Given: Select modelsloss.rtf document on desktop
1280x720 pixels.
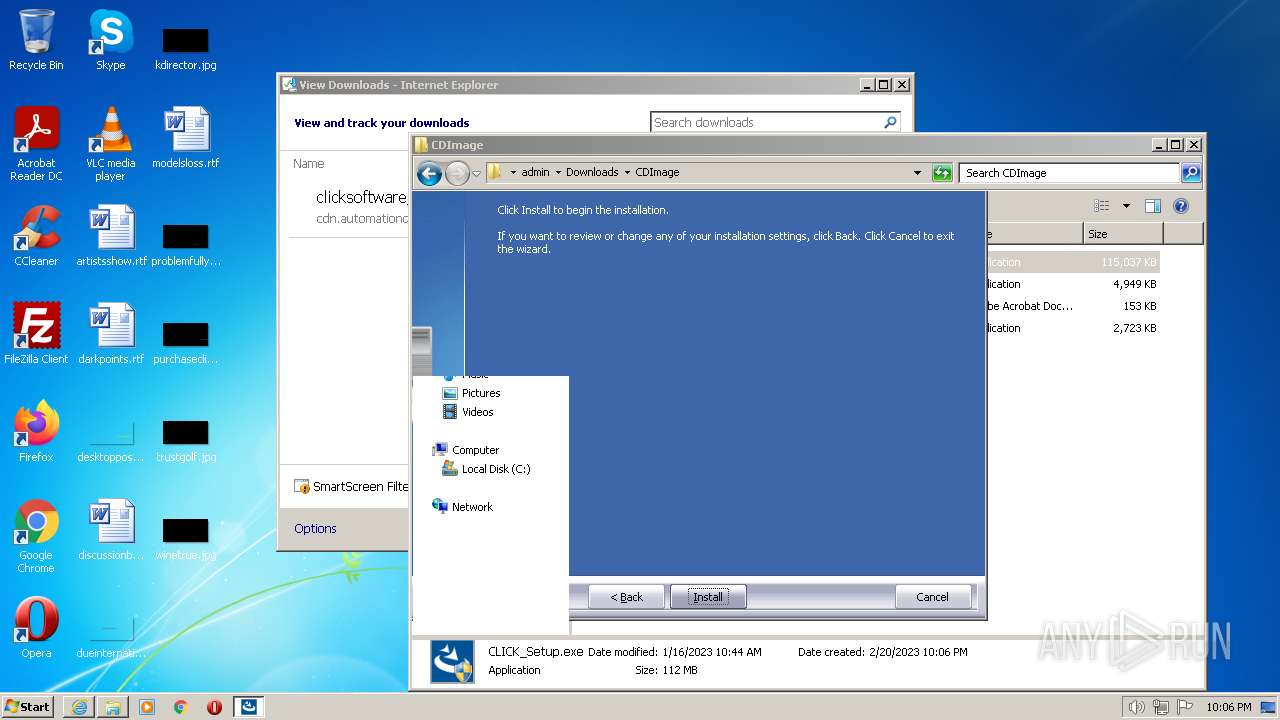Looking at the screenshot, I should point(186,138).
